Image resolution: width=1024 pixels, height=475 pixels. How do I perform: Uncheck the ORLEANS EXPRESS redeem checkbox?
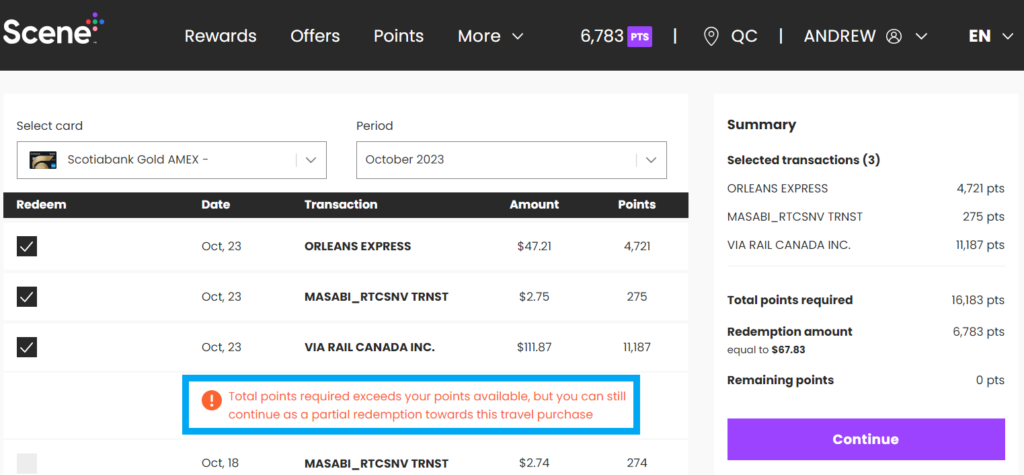pos(27,246)
